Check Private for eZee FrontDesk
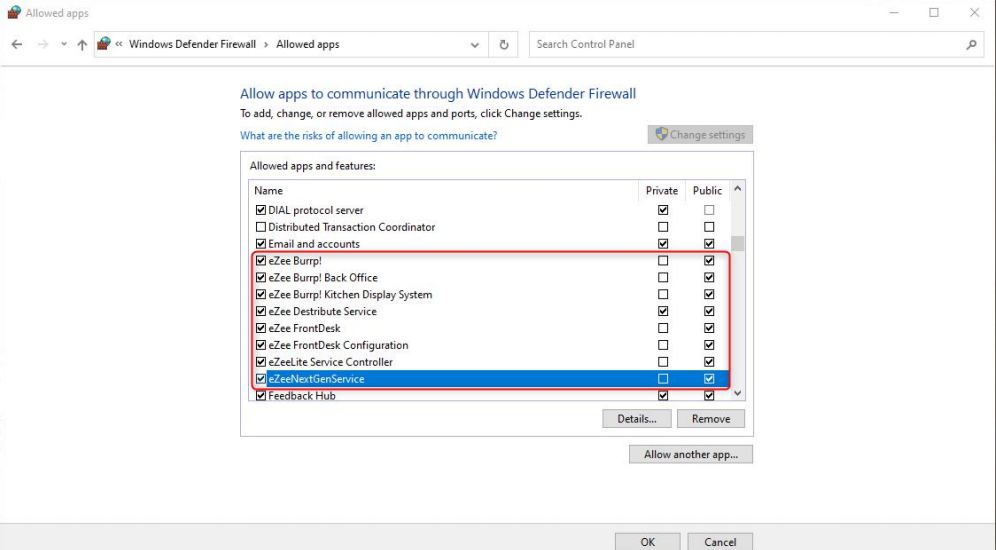 pyautogui.click(x=663, y=328)
